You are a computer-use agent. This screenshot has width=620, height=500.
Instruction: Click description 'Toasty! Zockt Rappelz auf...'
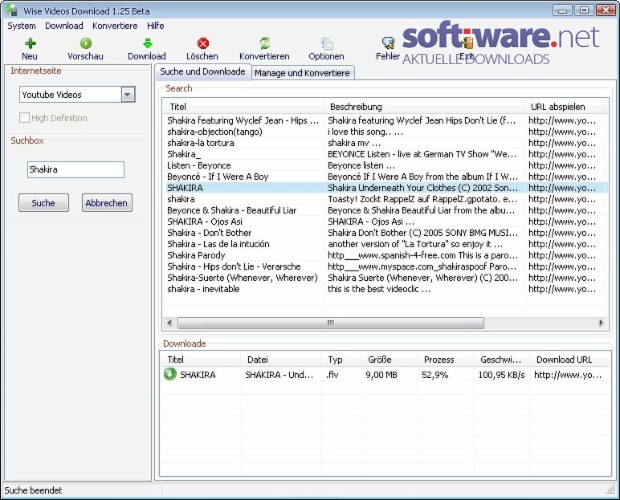[422, 199]
